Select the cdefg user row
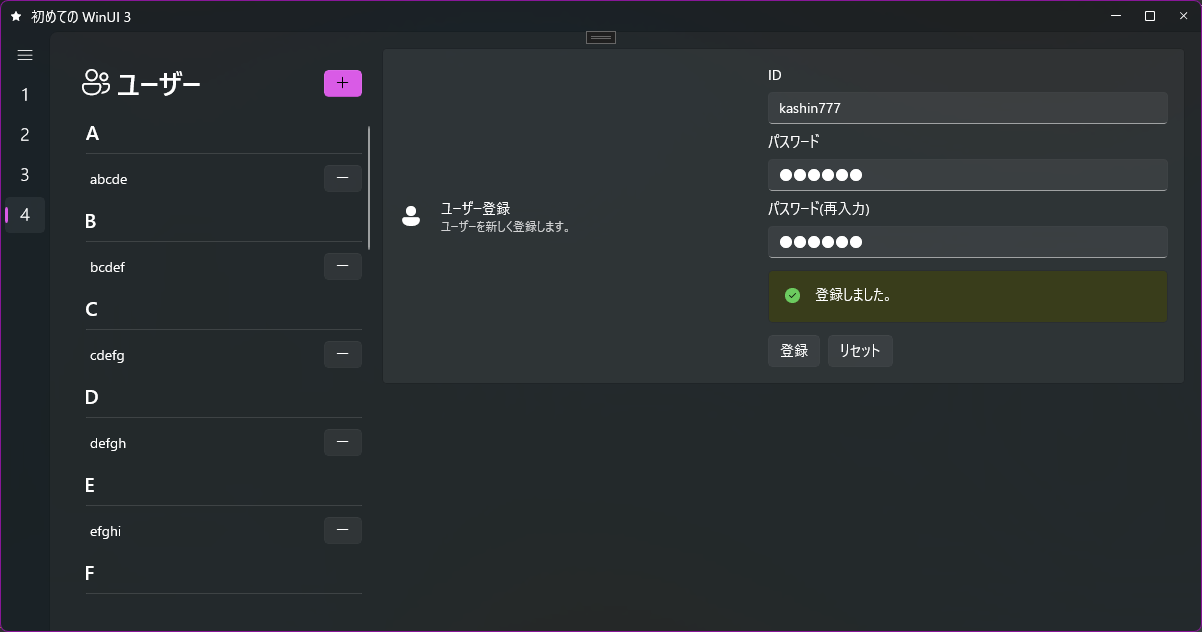Viewport: 1202px width, 632px height. click(x=224, y=355)
